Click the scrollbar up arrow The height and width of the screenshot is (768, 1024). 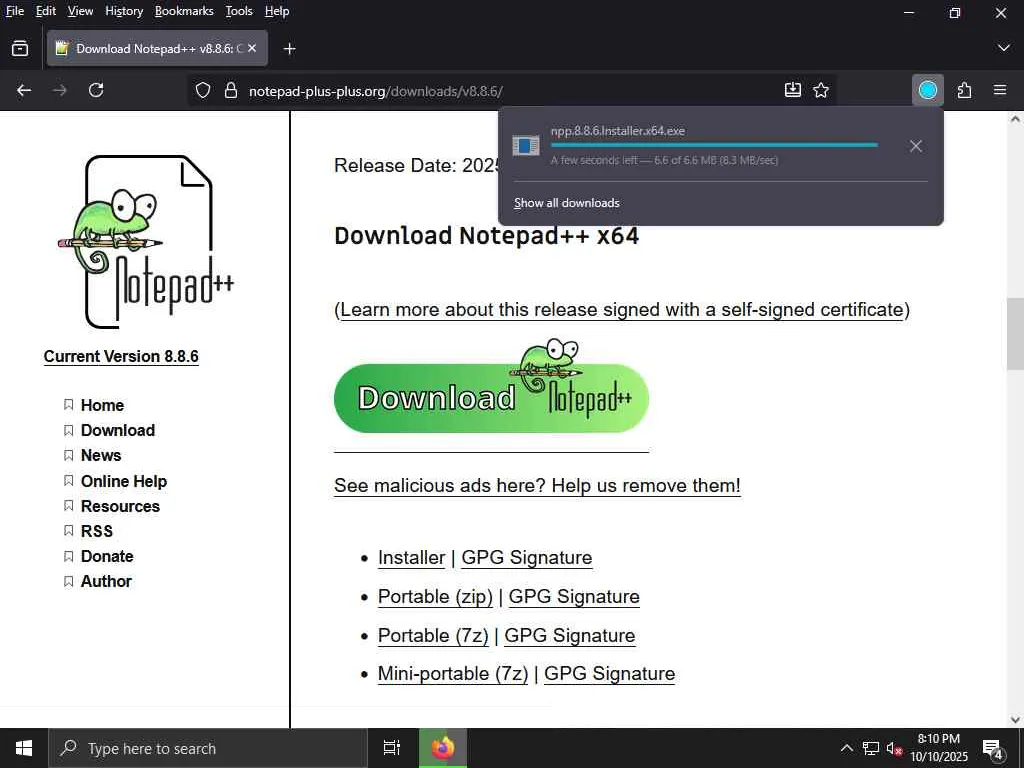coord(1015,119)
